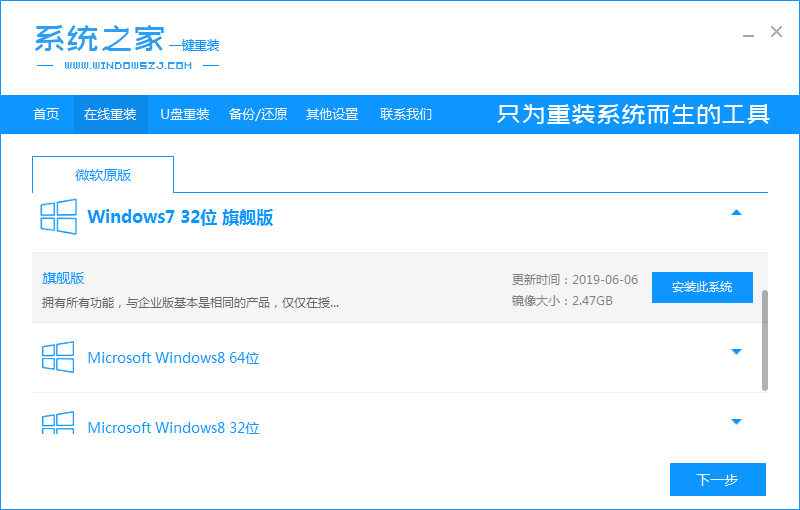This screenshot has width=800, height=510.
Task: Go to 备份/还原 section
Action: tap(258, 114)
